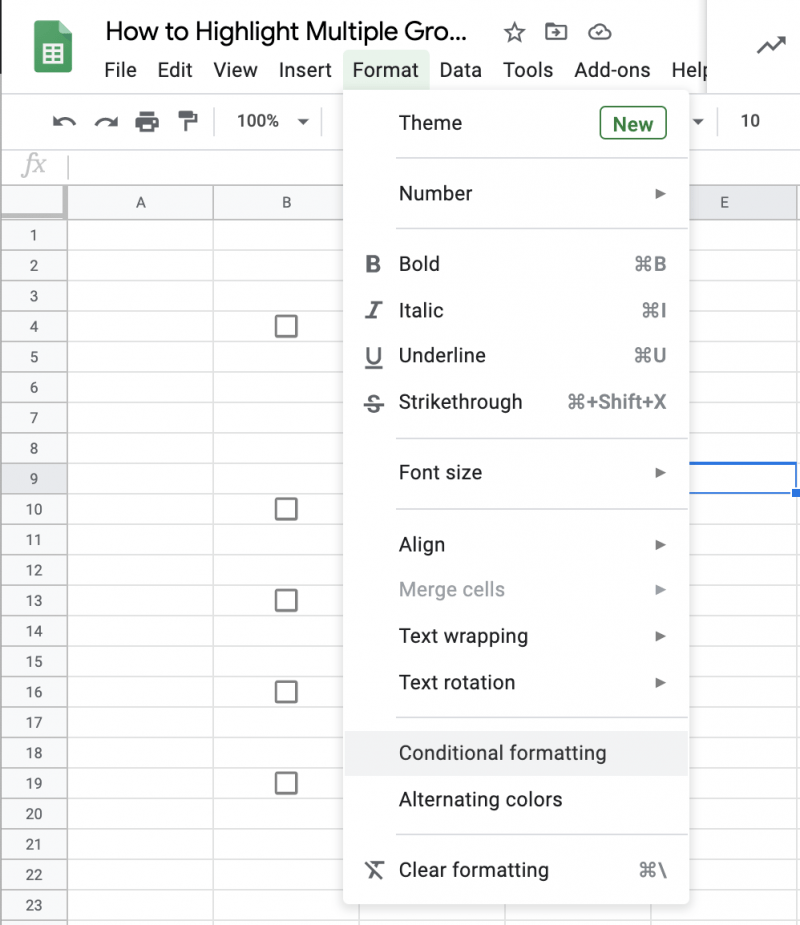Screen dimensions: 800x925
Task: Check the checkbox in cell B4
Action: pos(285,326)
